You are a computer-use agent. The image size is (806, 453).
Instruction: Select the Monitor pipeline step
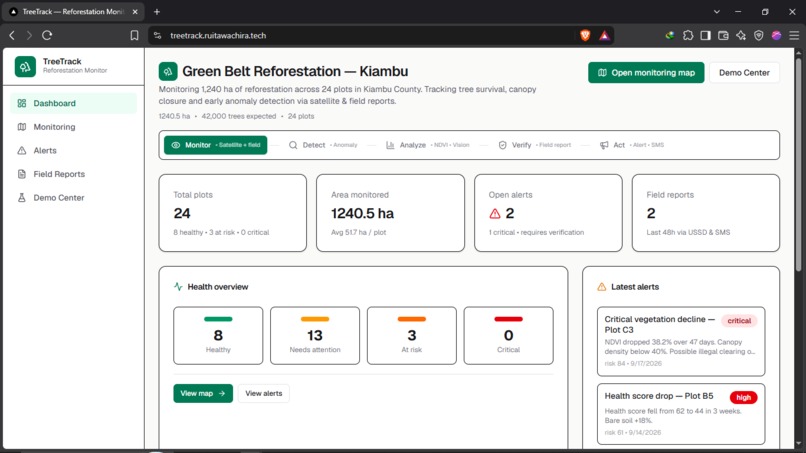point(215,145)
